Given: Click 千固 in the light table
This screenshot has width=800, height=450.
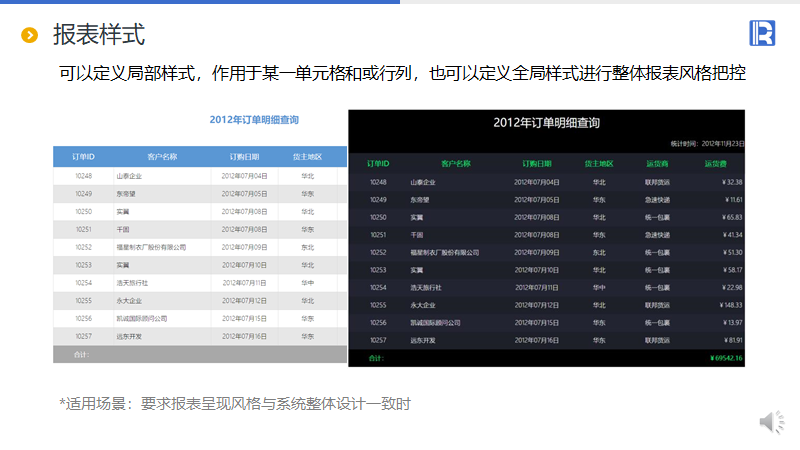Looking at the screenshot, I should click(122, 230).
